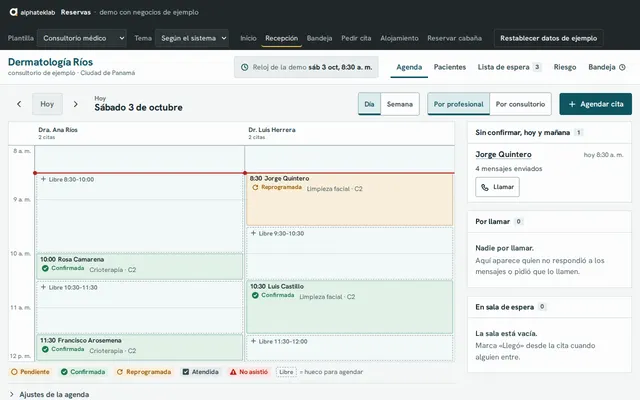Go to previous day with left chevron
The width and height of the screenshot is (640, 400).
coord(19,104)
